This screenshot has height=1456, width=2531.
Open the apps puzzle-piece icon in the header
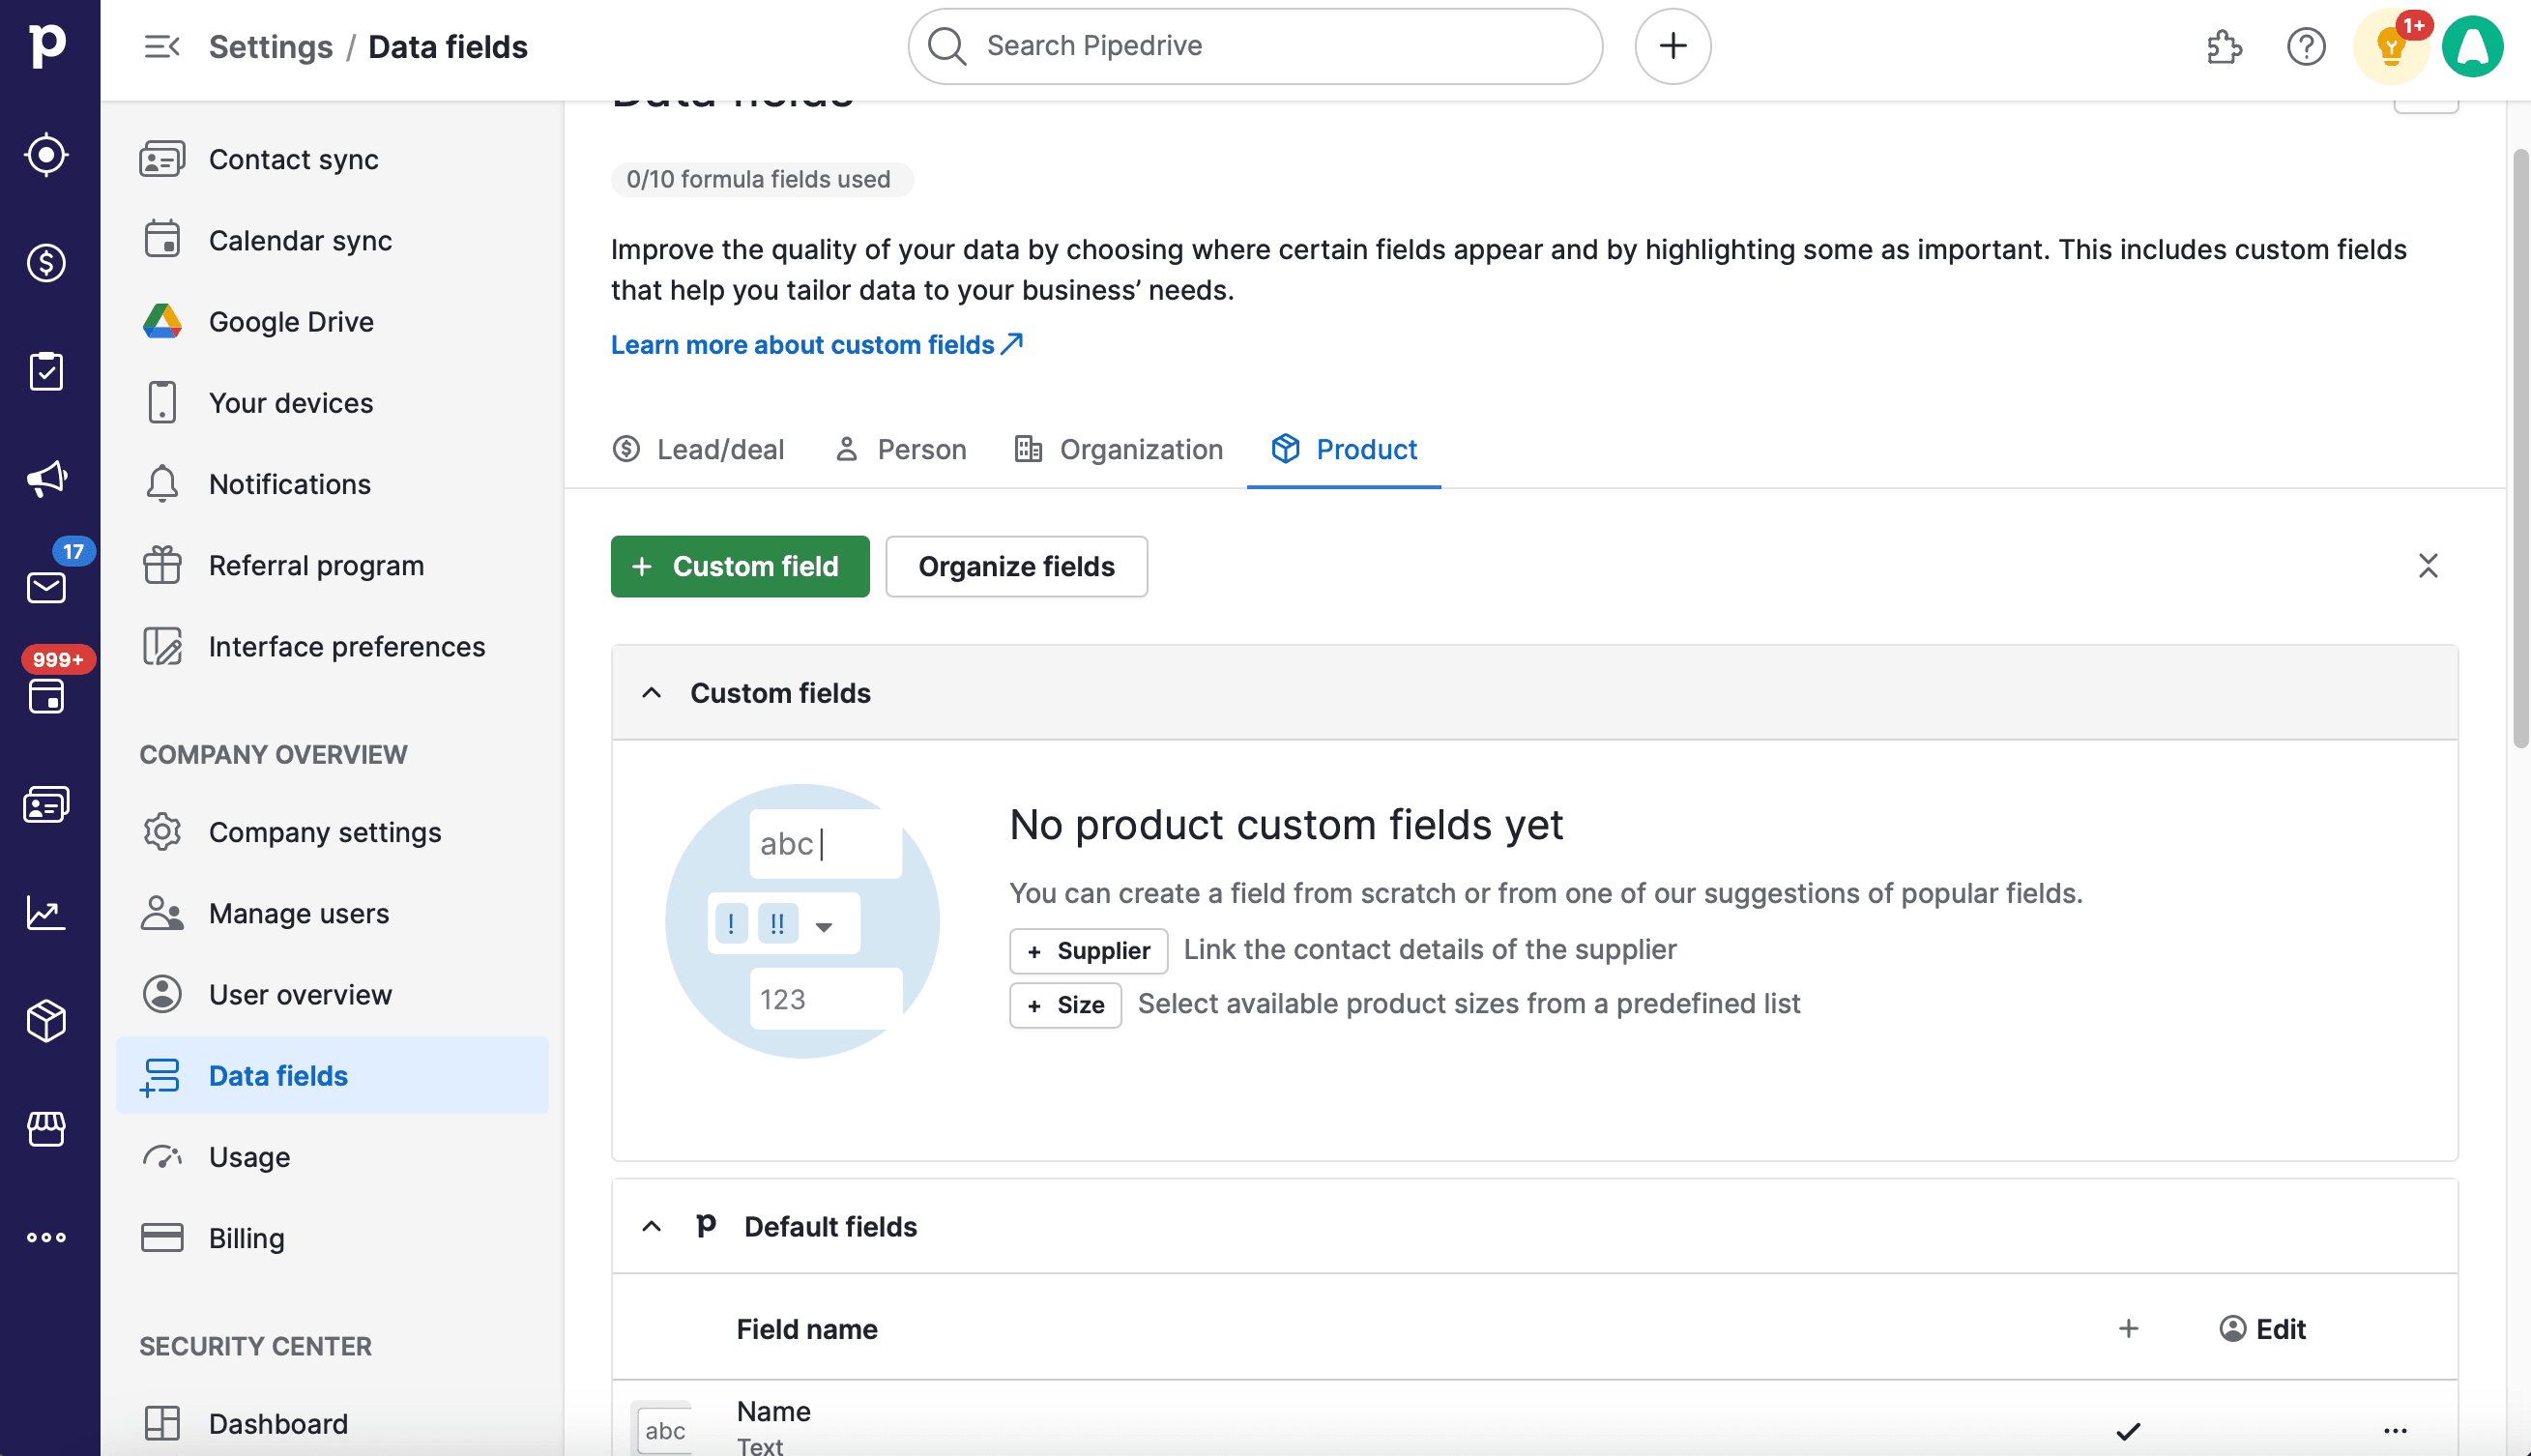[x=2224, y=46]
